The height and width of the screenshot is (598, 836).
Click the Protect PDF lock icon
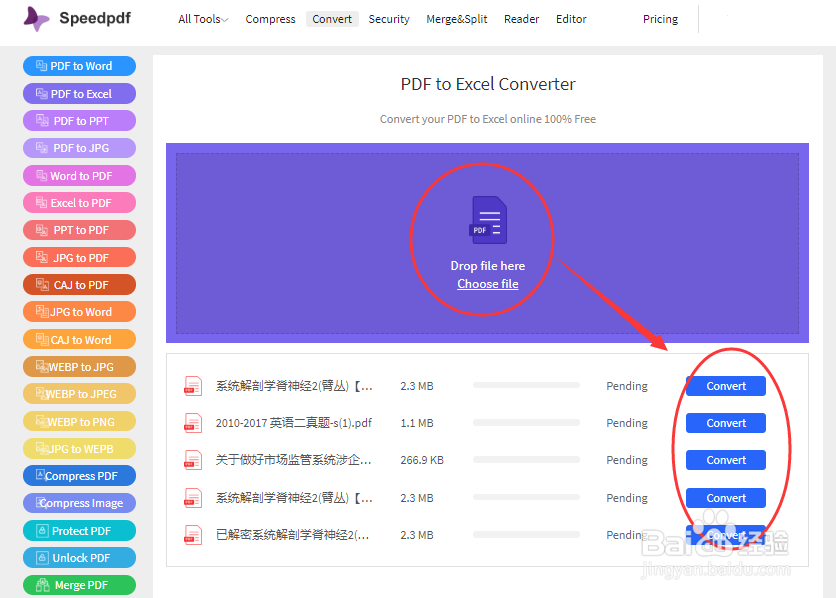pyautogui.click(x=42, y=531)
